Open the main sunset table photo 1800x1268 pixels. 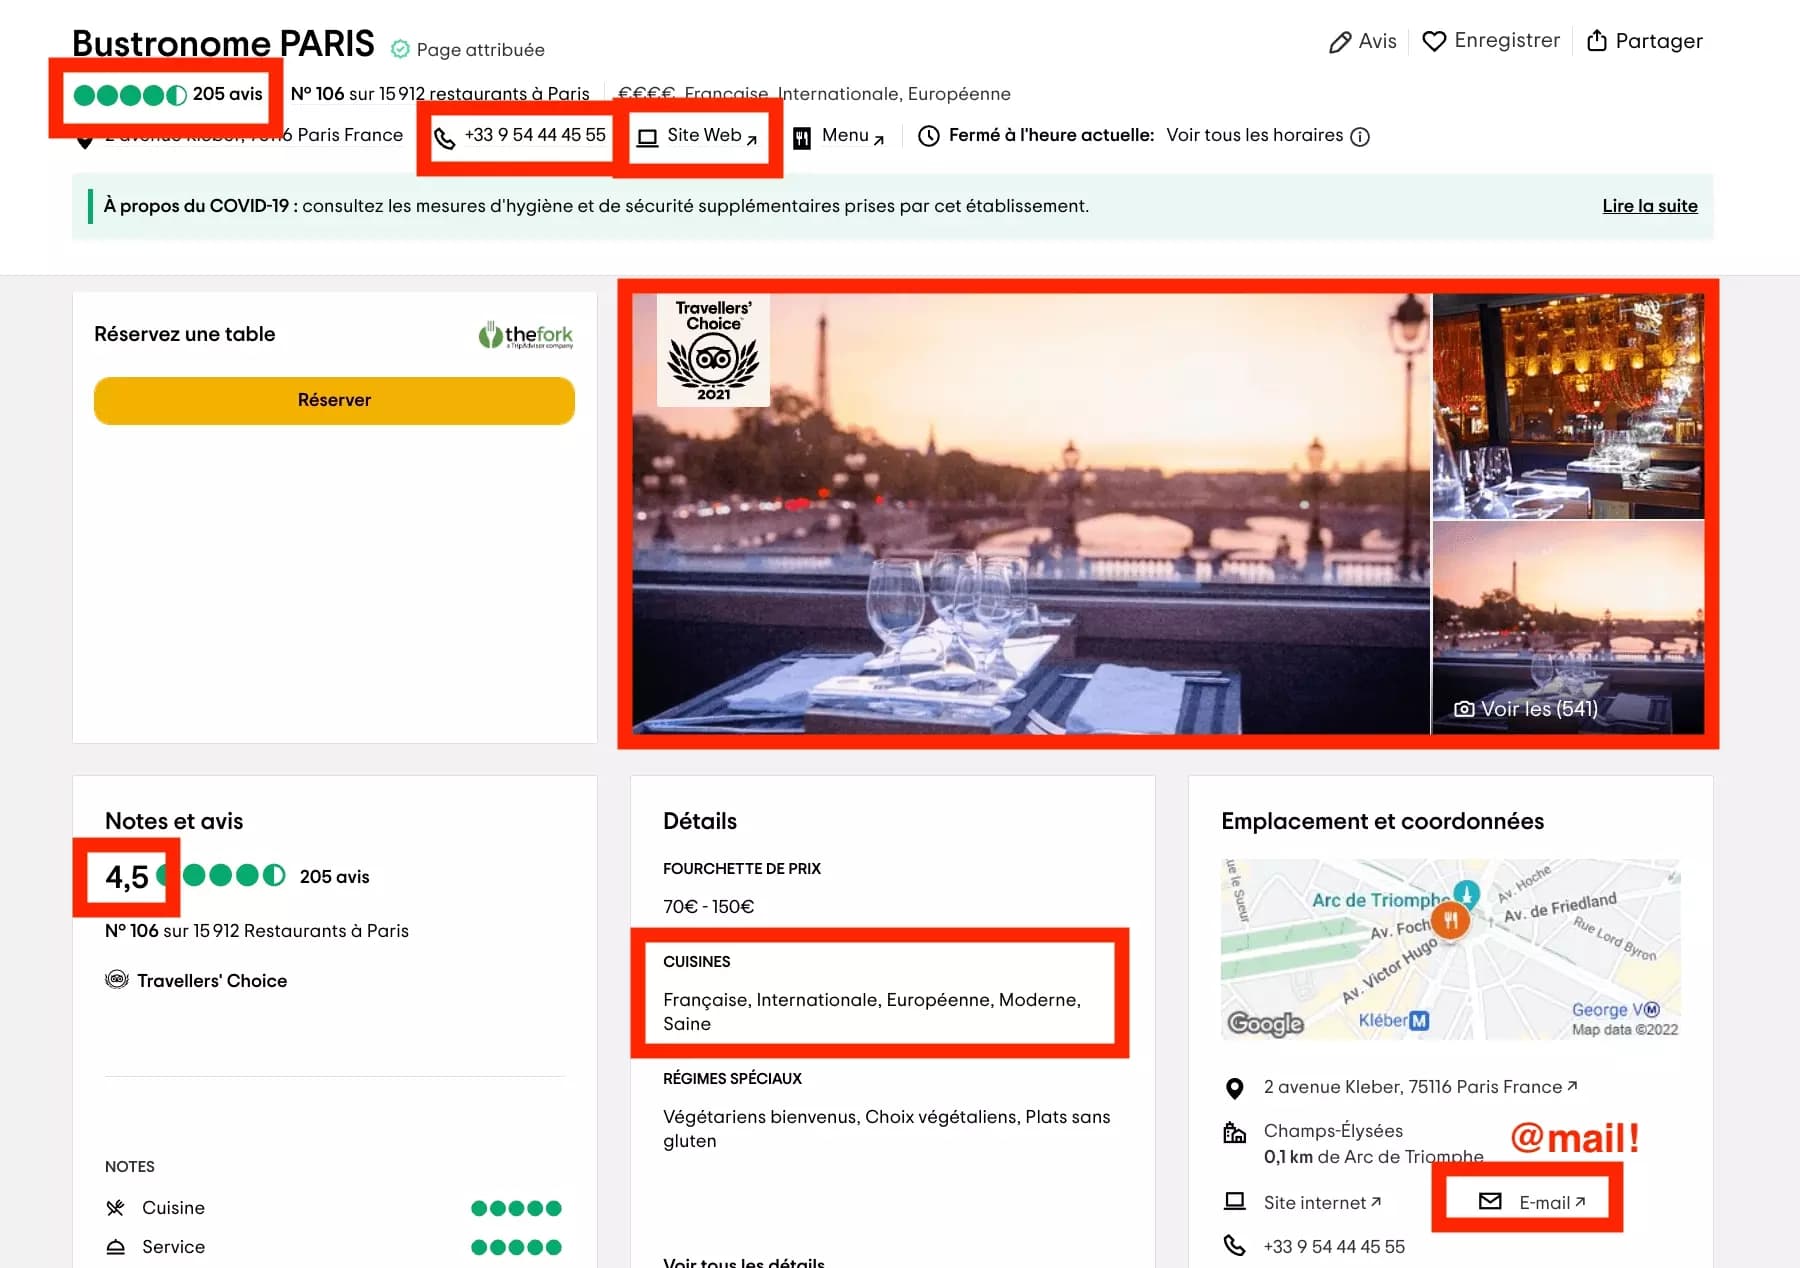click(1030, 513)
